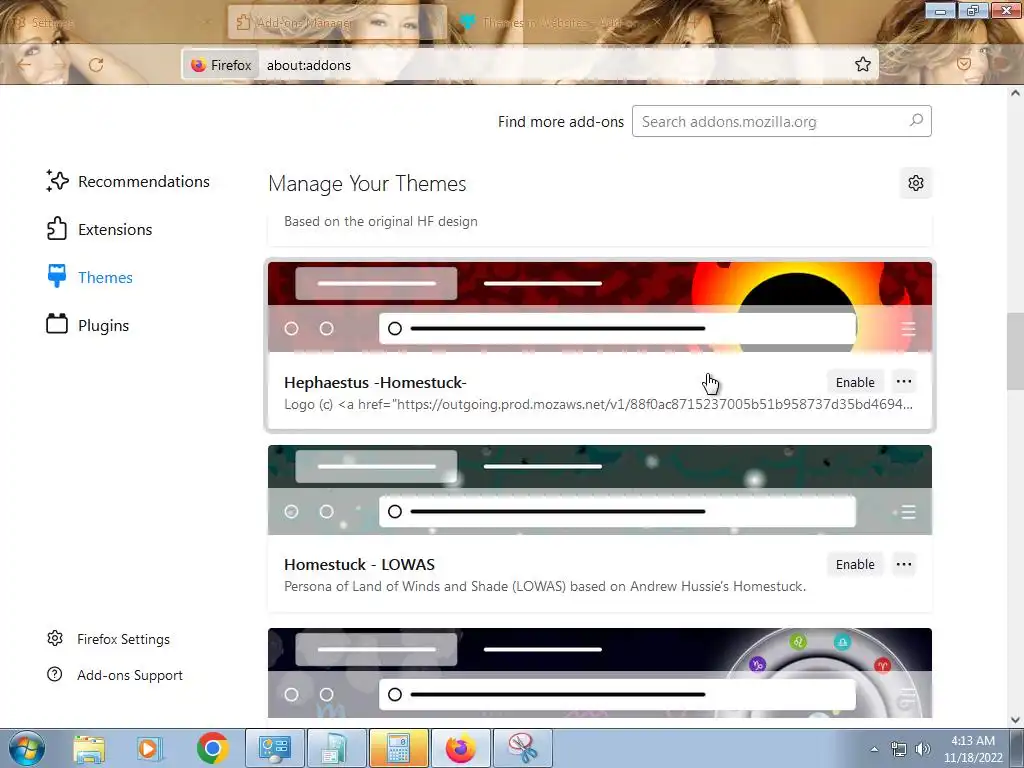Go back with the back arrow
This screenshot has width=1024, height=768.
click(x=24, y=65)
